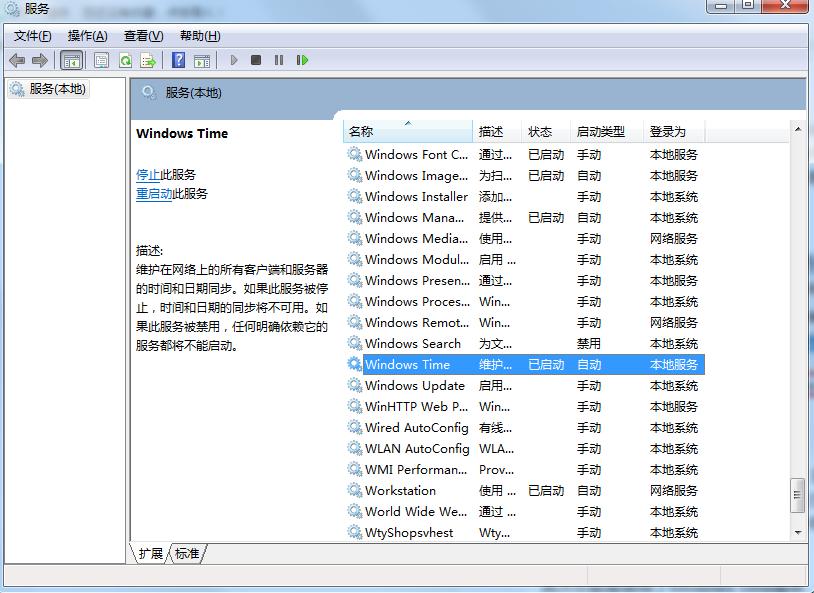Sort by the 状态 column header

tap(546, 131)
